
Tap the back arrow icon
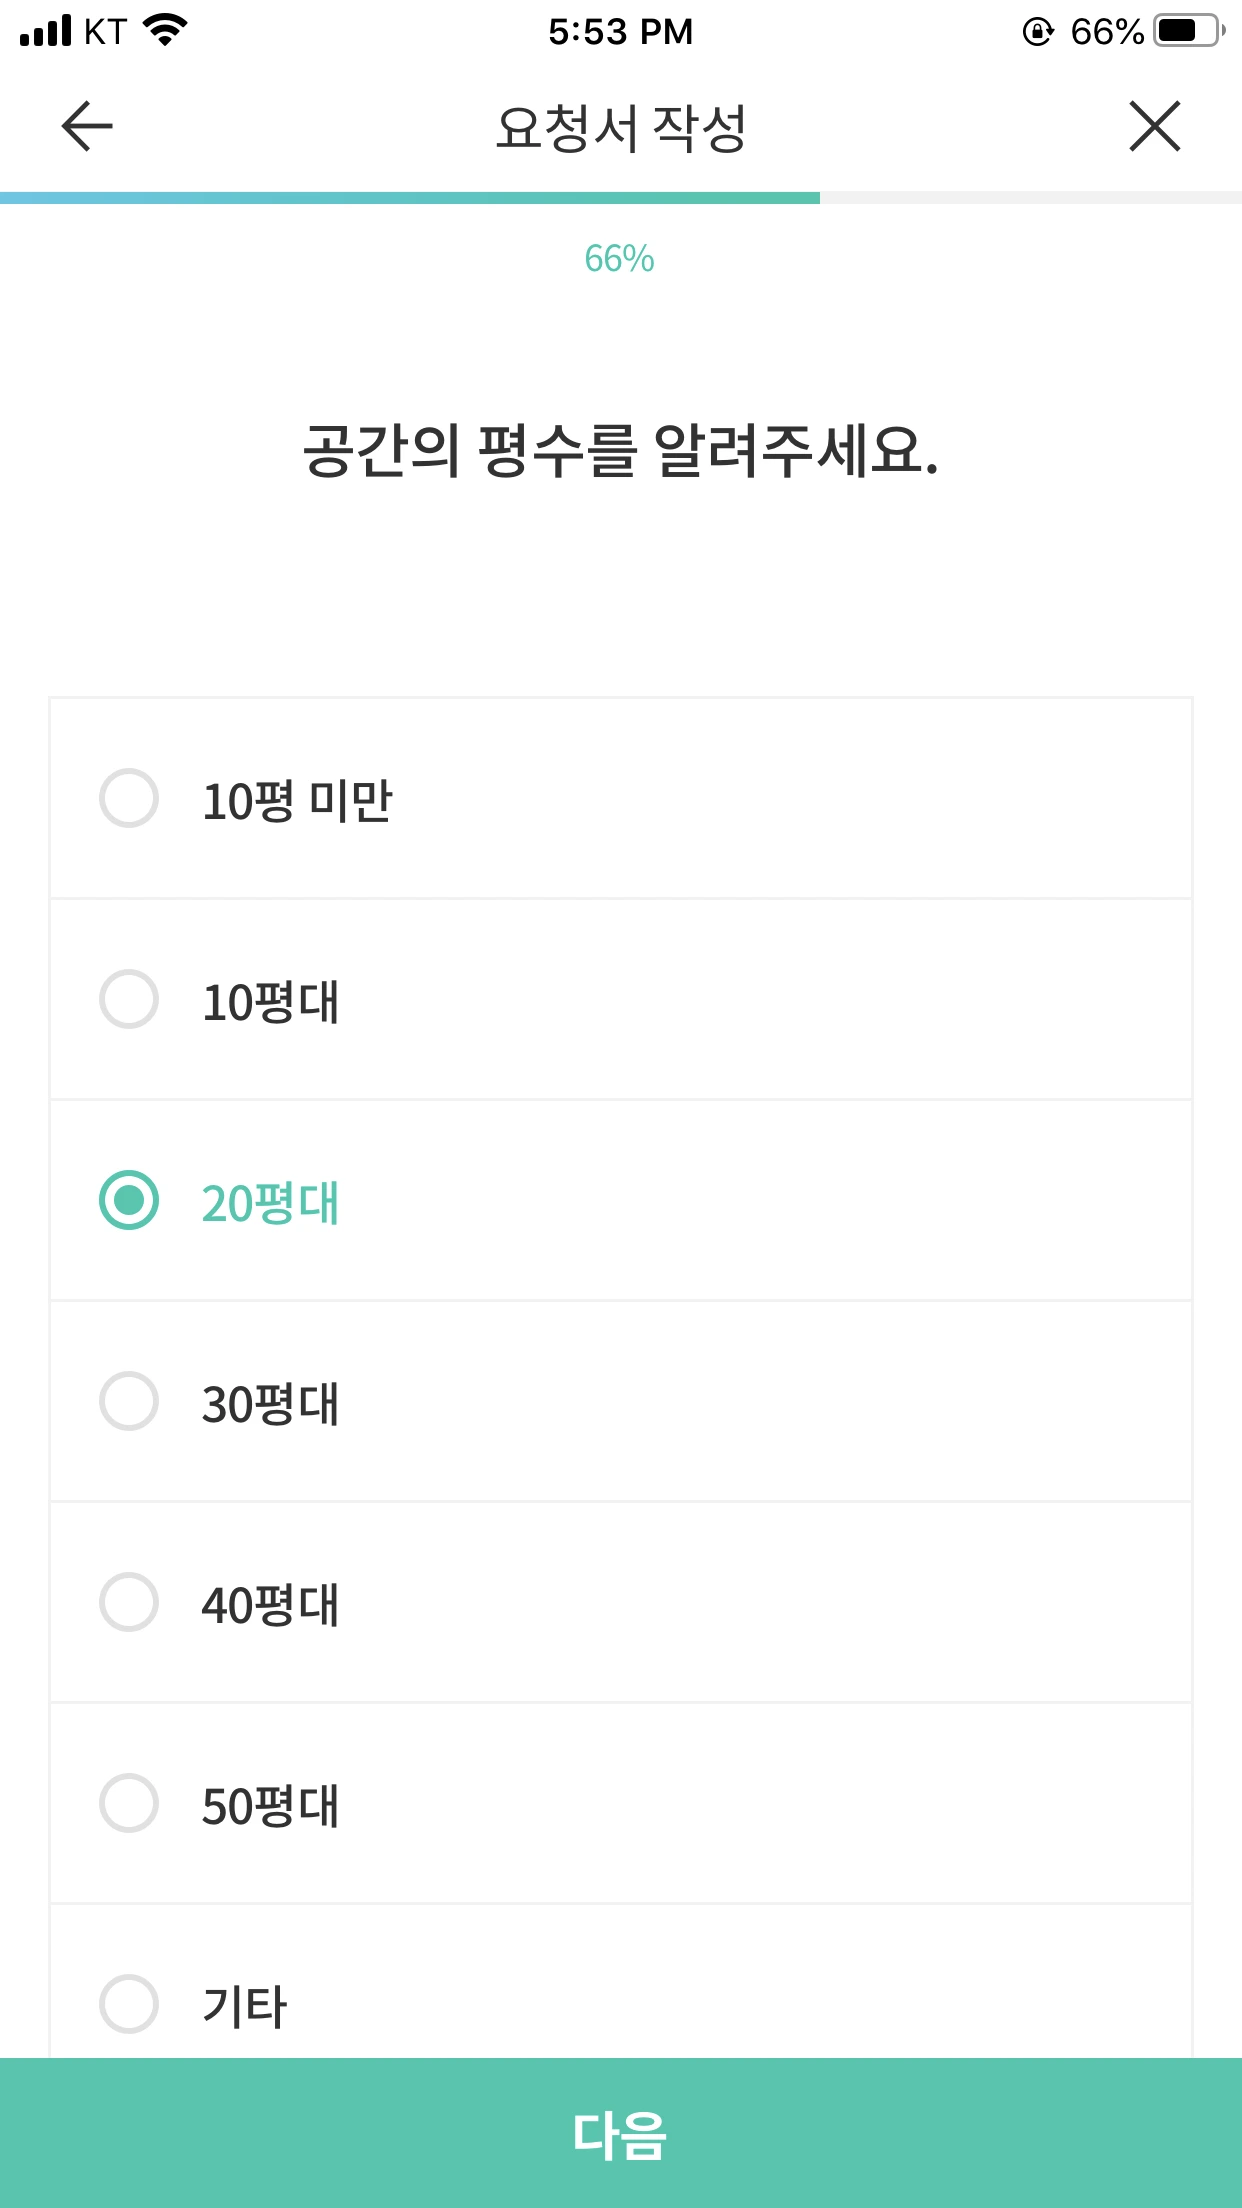(x=87, y=127)
